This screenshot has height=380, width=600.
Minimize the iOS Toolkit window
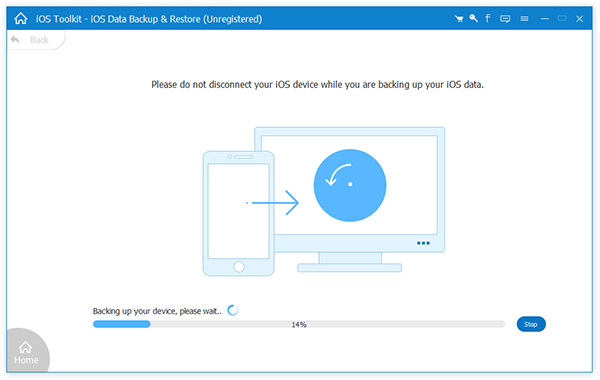click(x=545, y=18)
